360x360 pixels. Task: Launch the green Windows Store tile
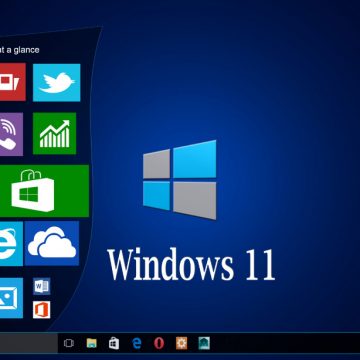coord(44,191)
